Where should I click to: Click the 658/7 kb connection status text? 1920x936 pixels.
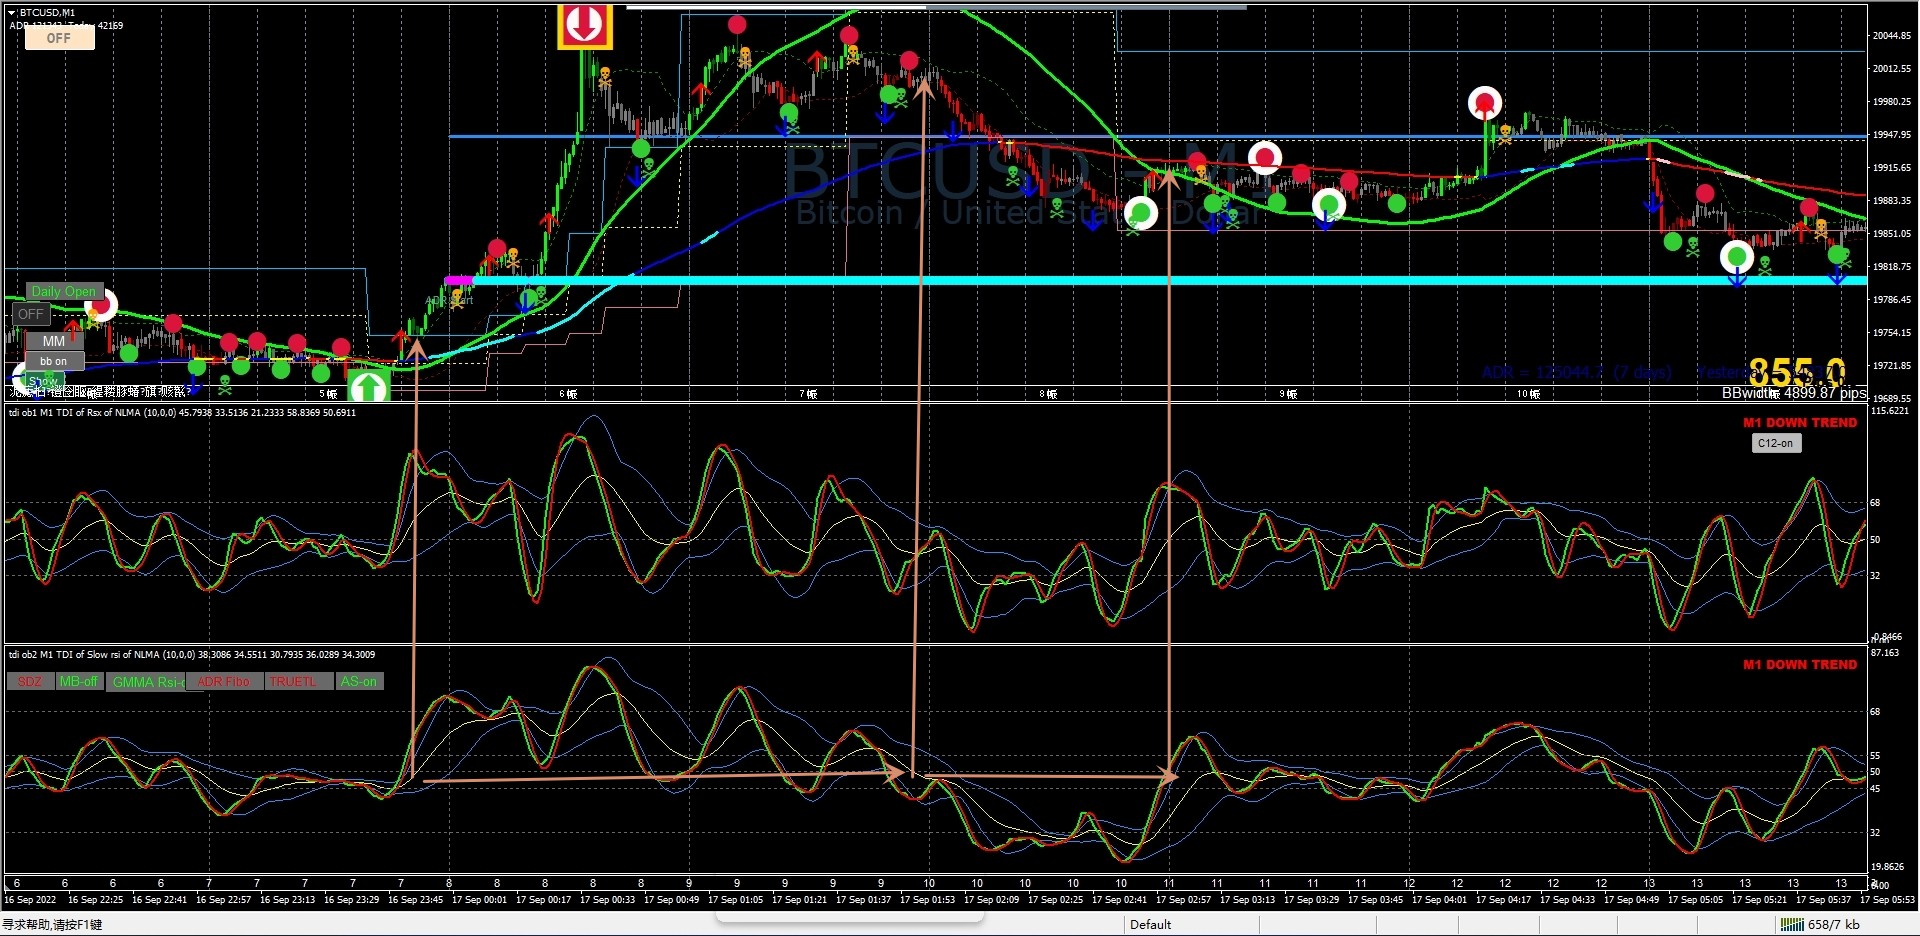tap(1834, 925)
